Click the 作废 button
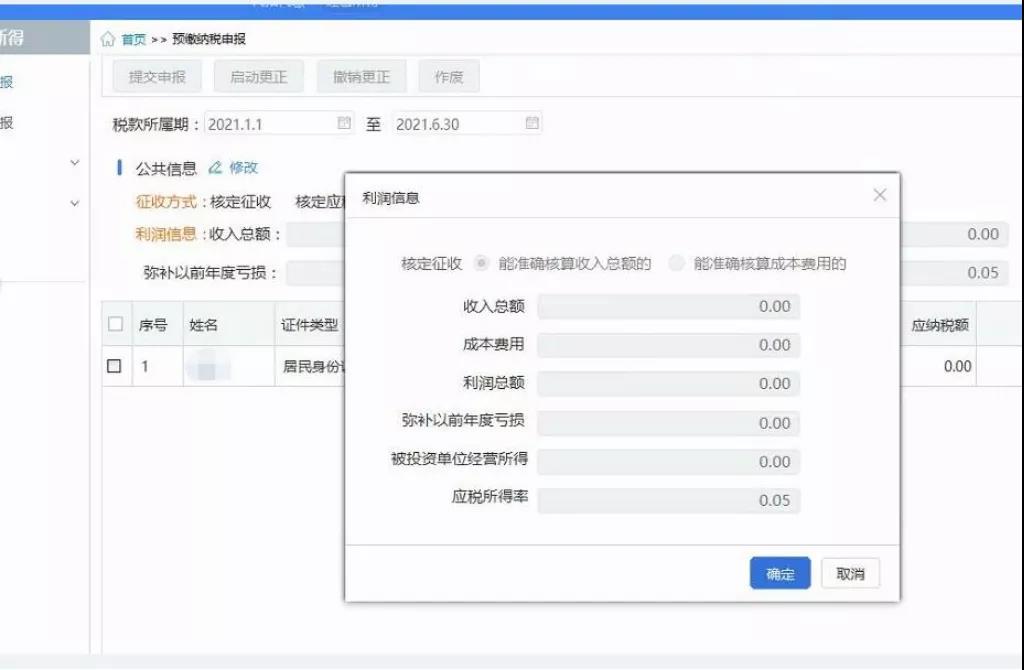1024x670 pixels. click(x=448, y=77)
